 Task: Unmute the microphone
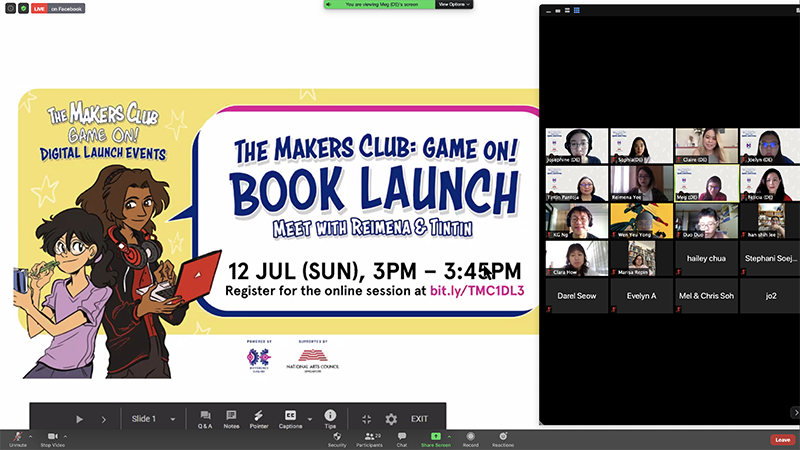point(18,439)
